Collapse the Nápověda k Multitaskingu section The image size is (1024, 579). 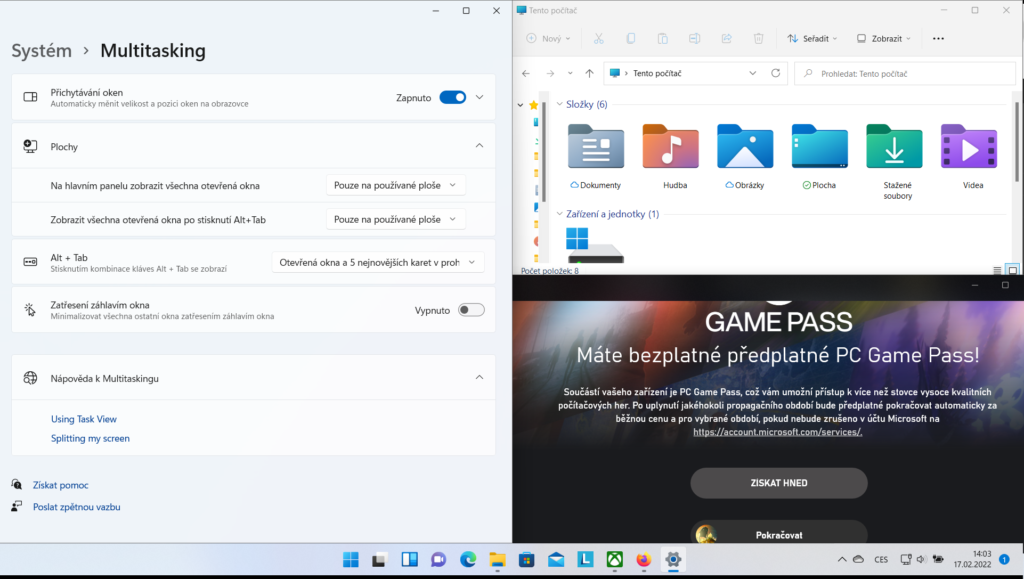(479, 377)
